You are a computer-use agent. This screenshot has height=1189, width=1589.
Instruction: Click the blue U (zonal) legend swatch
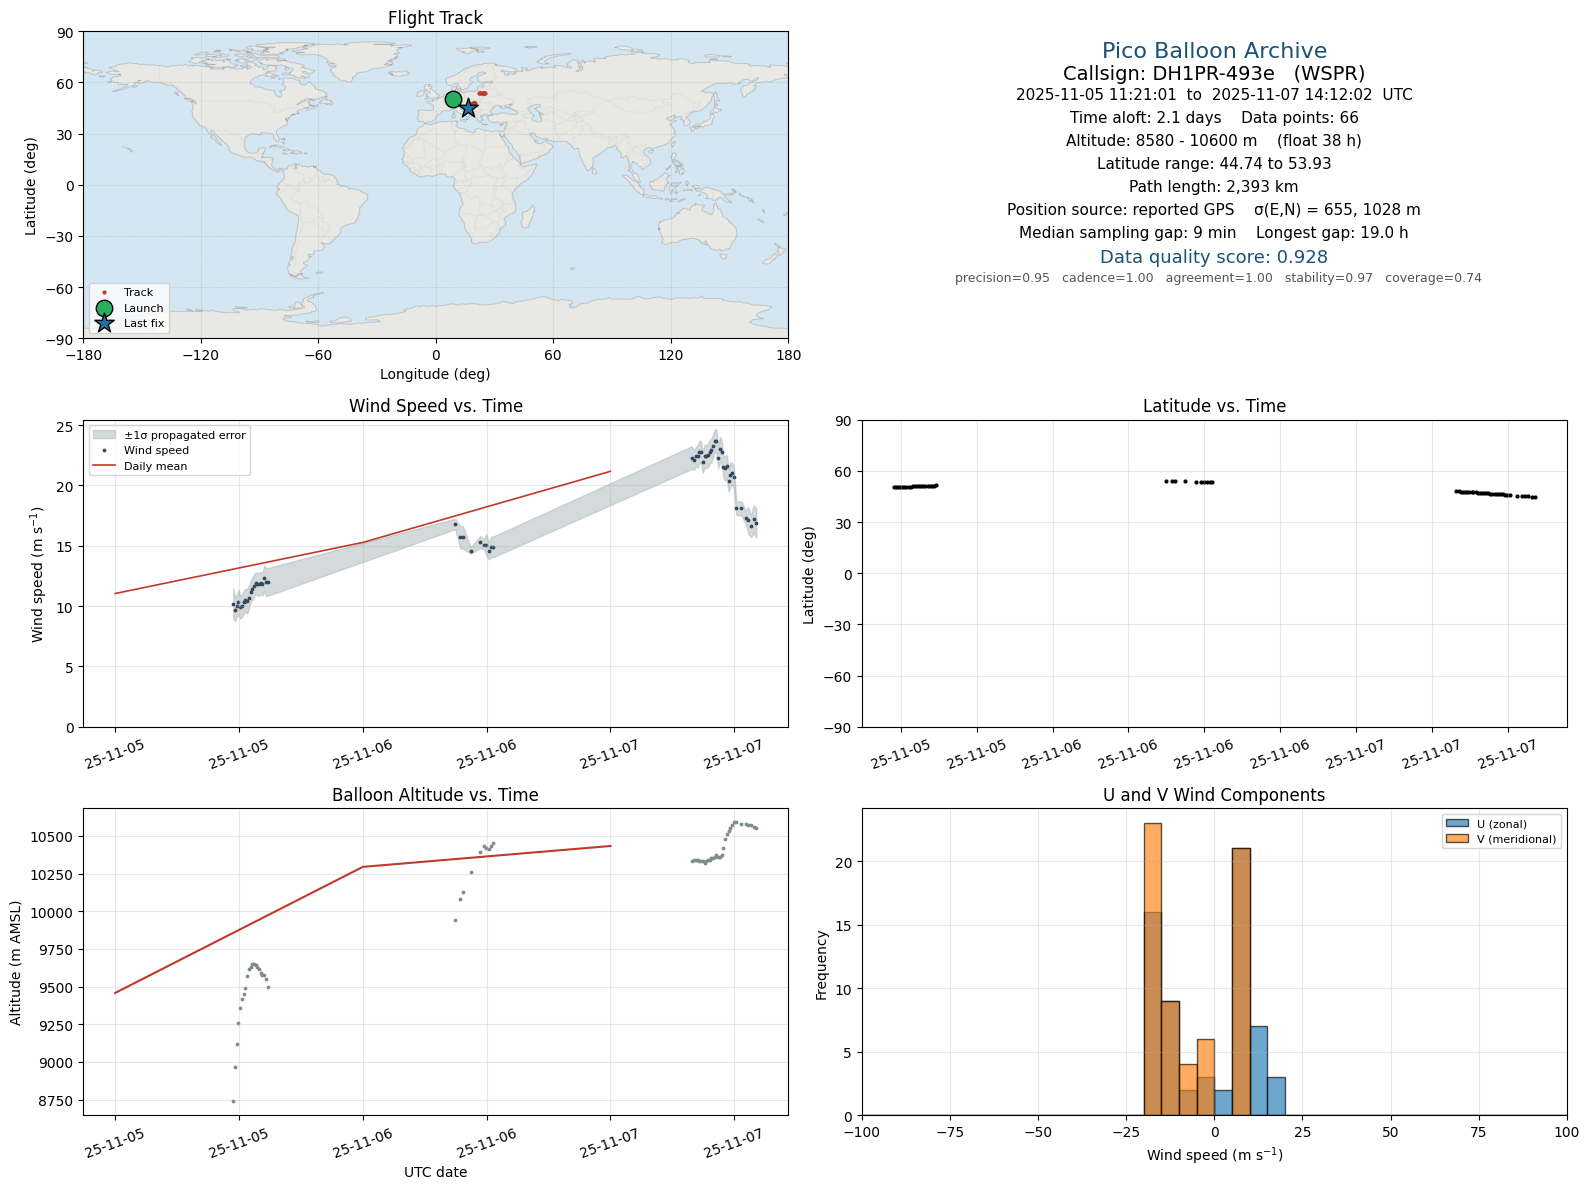click(x=1456, y=824)
